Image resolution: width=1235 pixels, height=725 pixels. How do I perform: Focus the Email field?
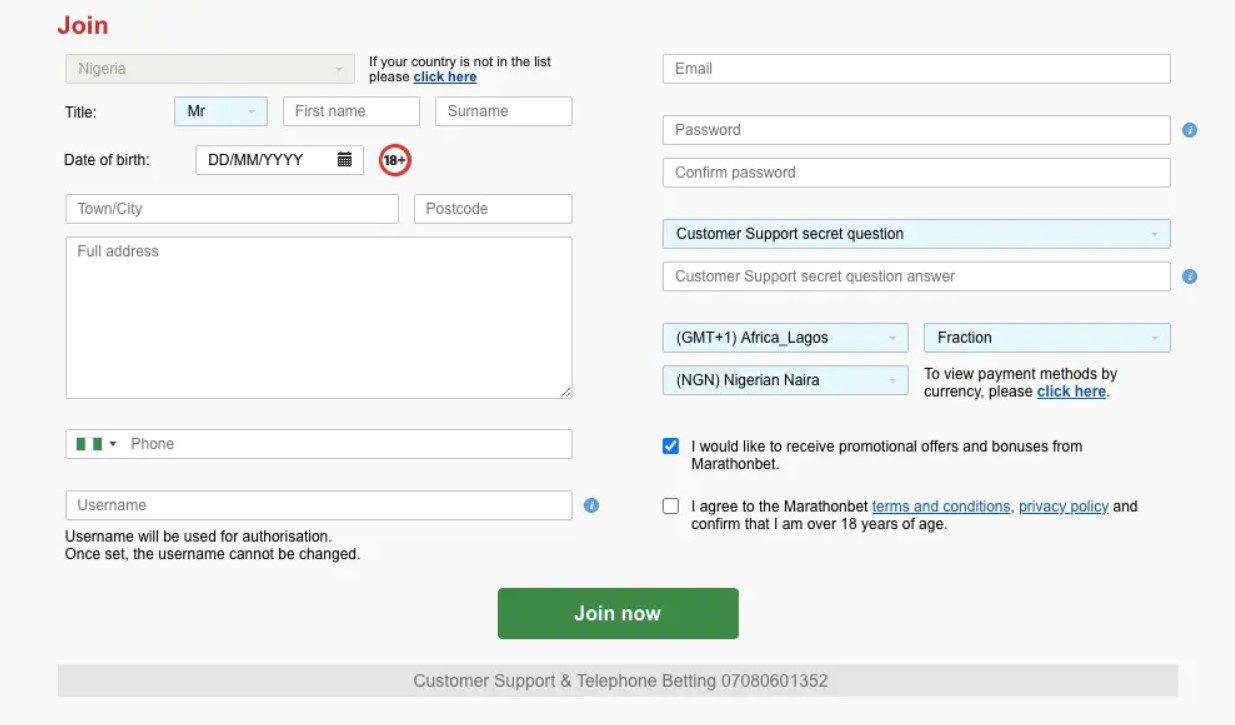(x=916, y=69)
